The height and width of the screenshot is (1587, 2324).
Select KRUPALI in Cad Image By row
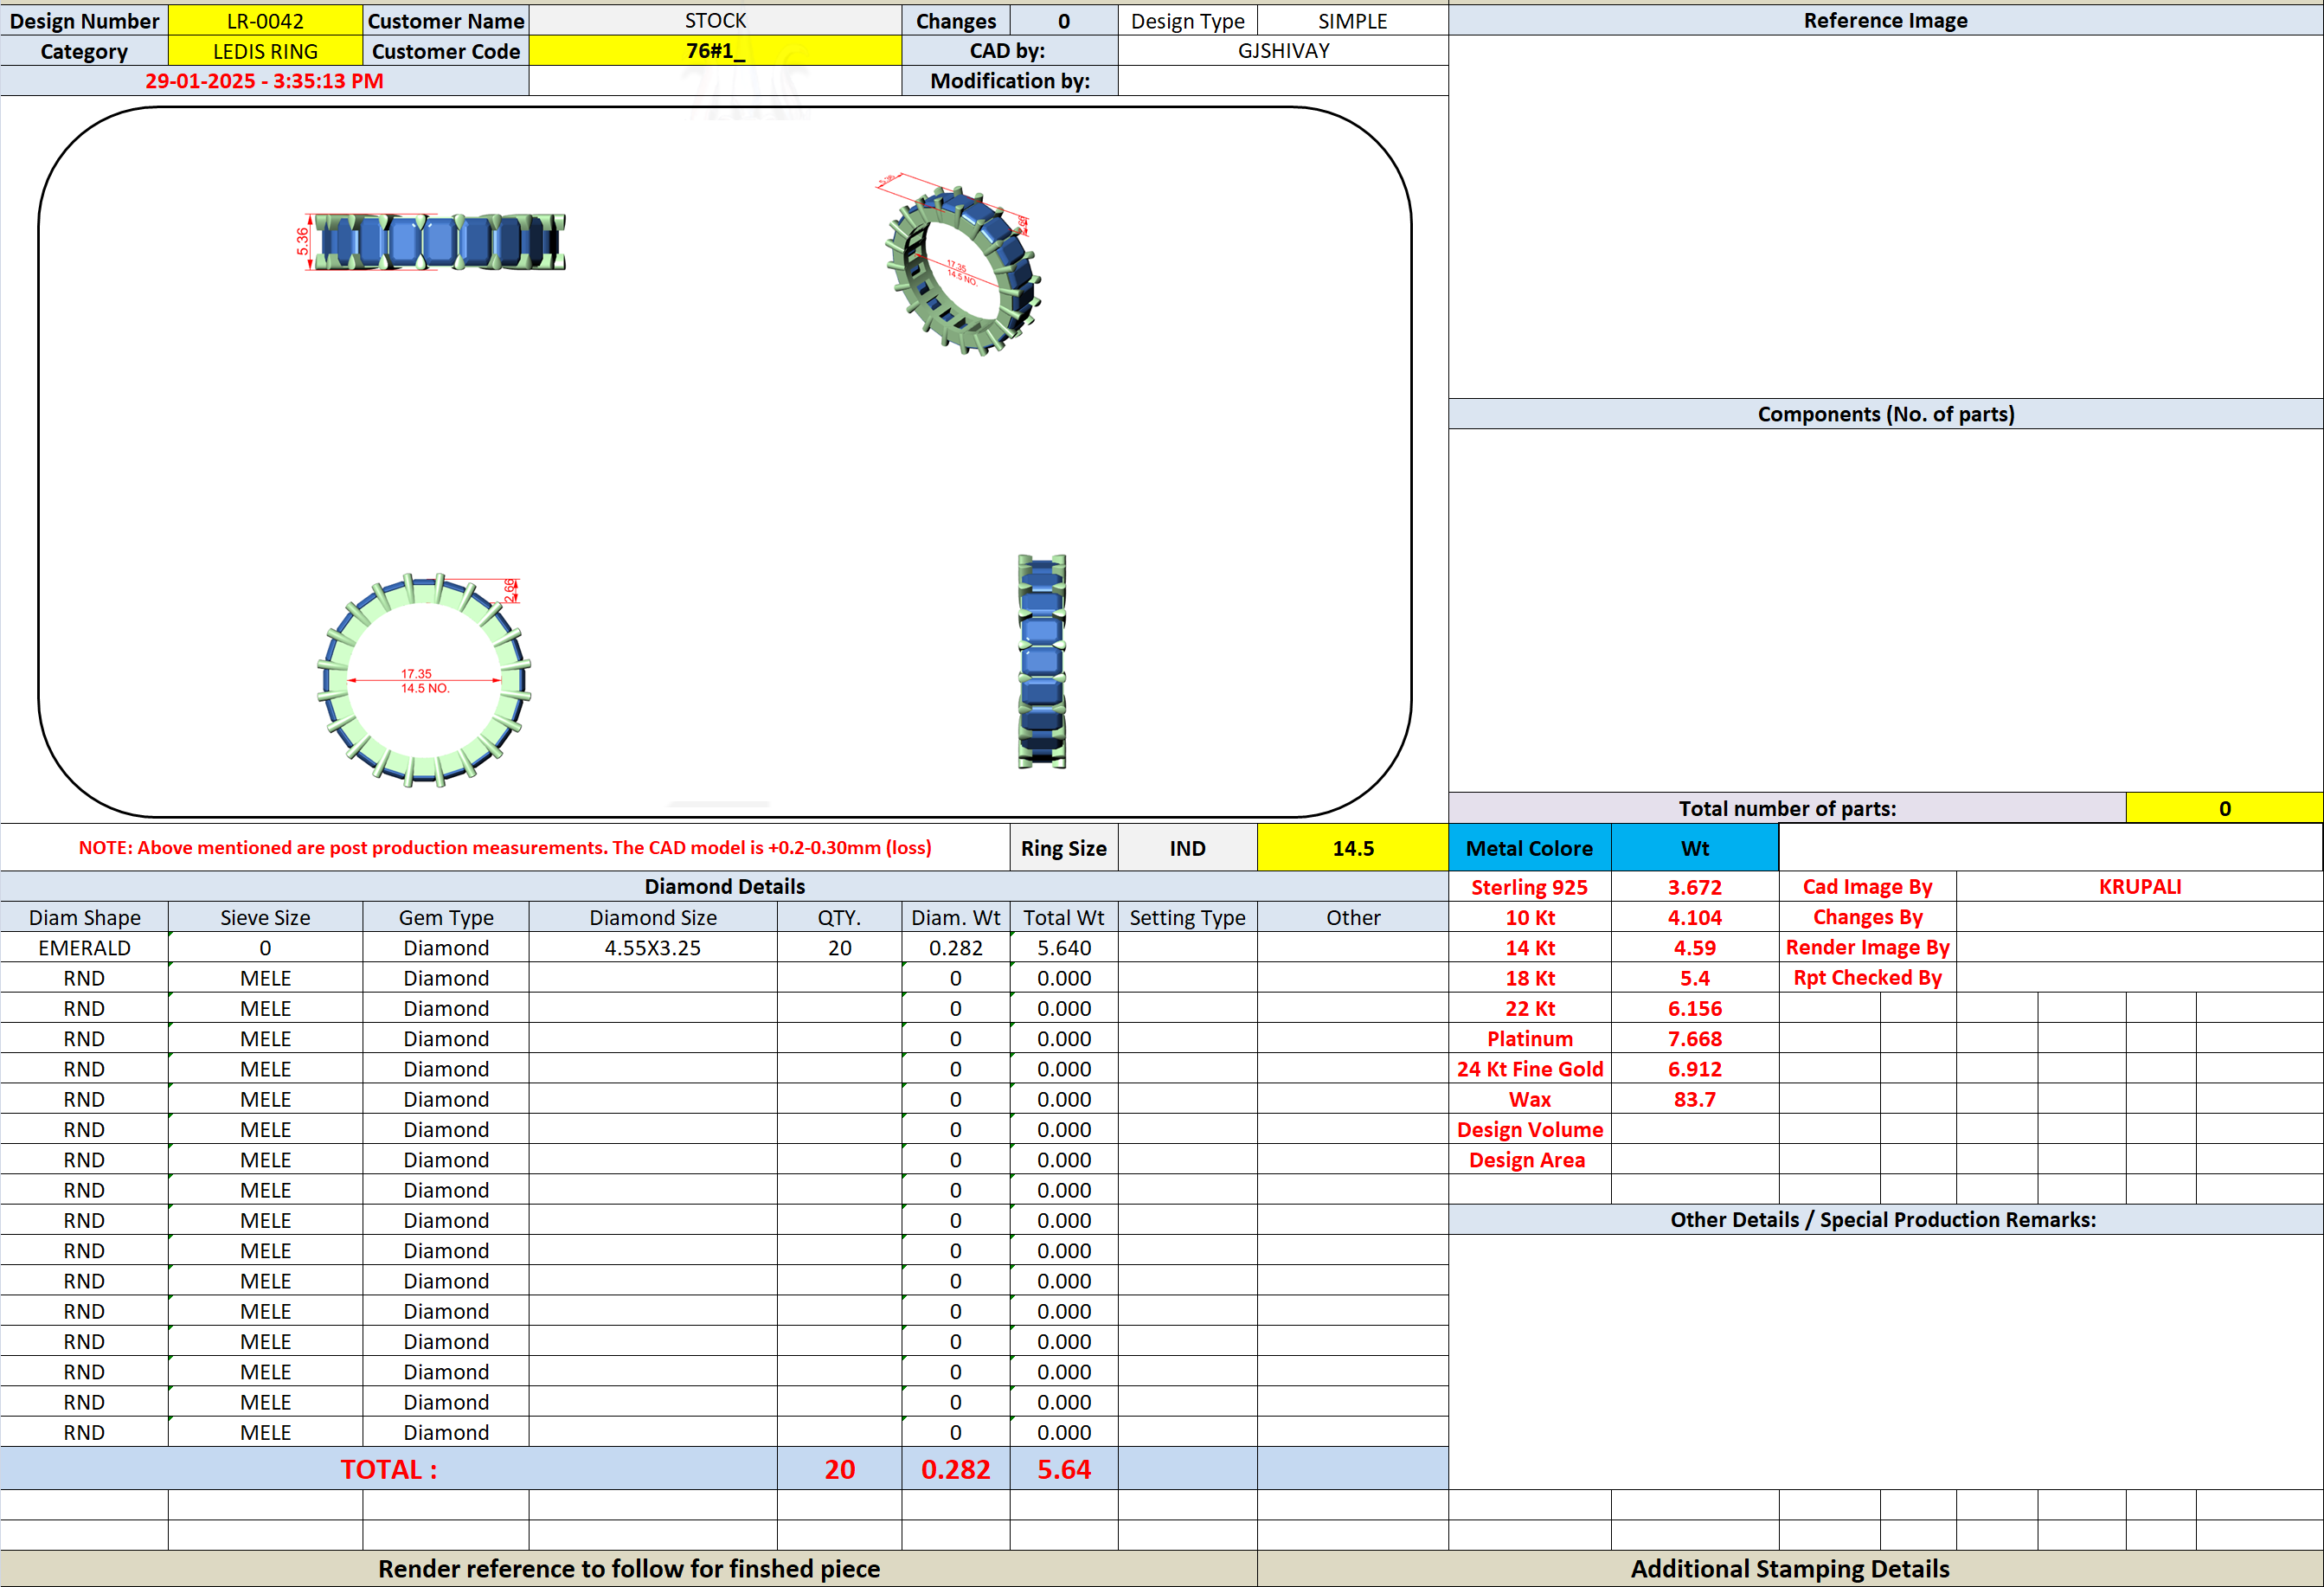(2139, 887)
